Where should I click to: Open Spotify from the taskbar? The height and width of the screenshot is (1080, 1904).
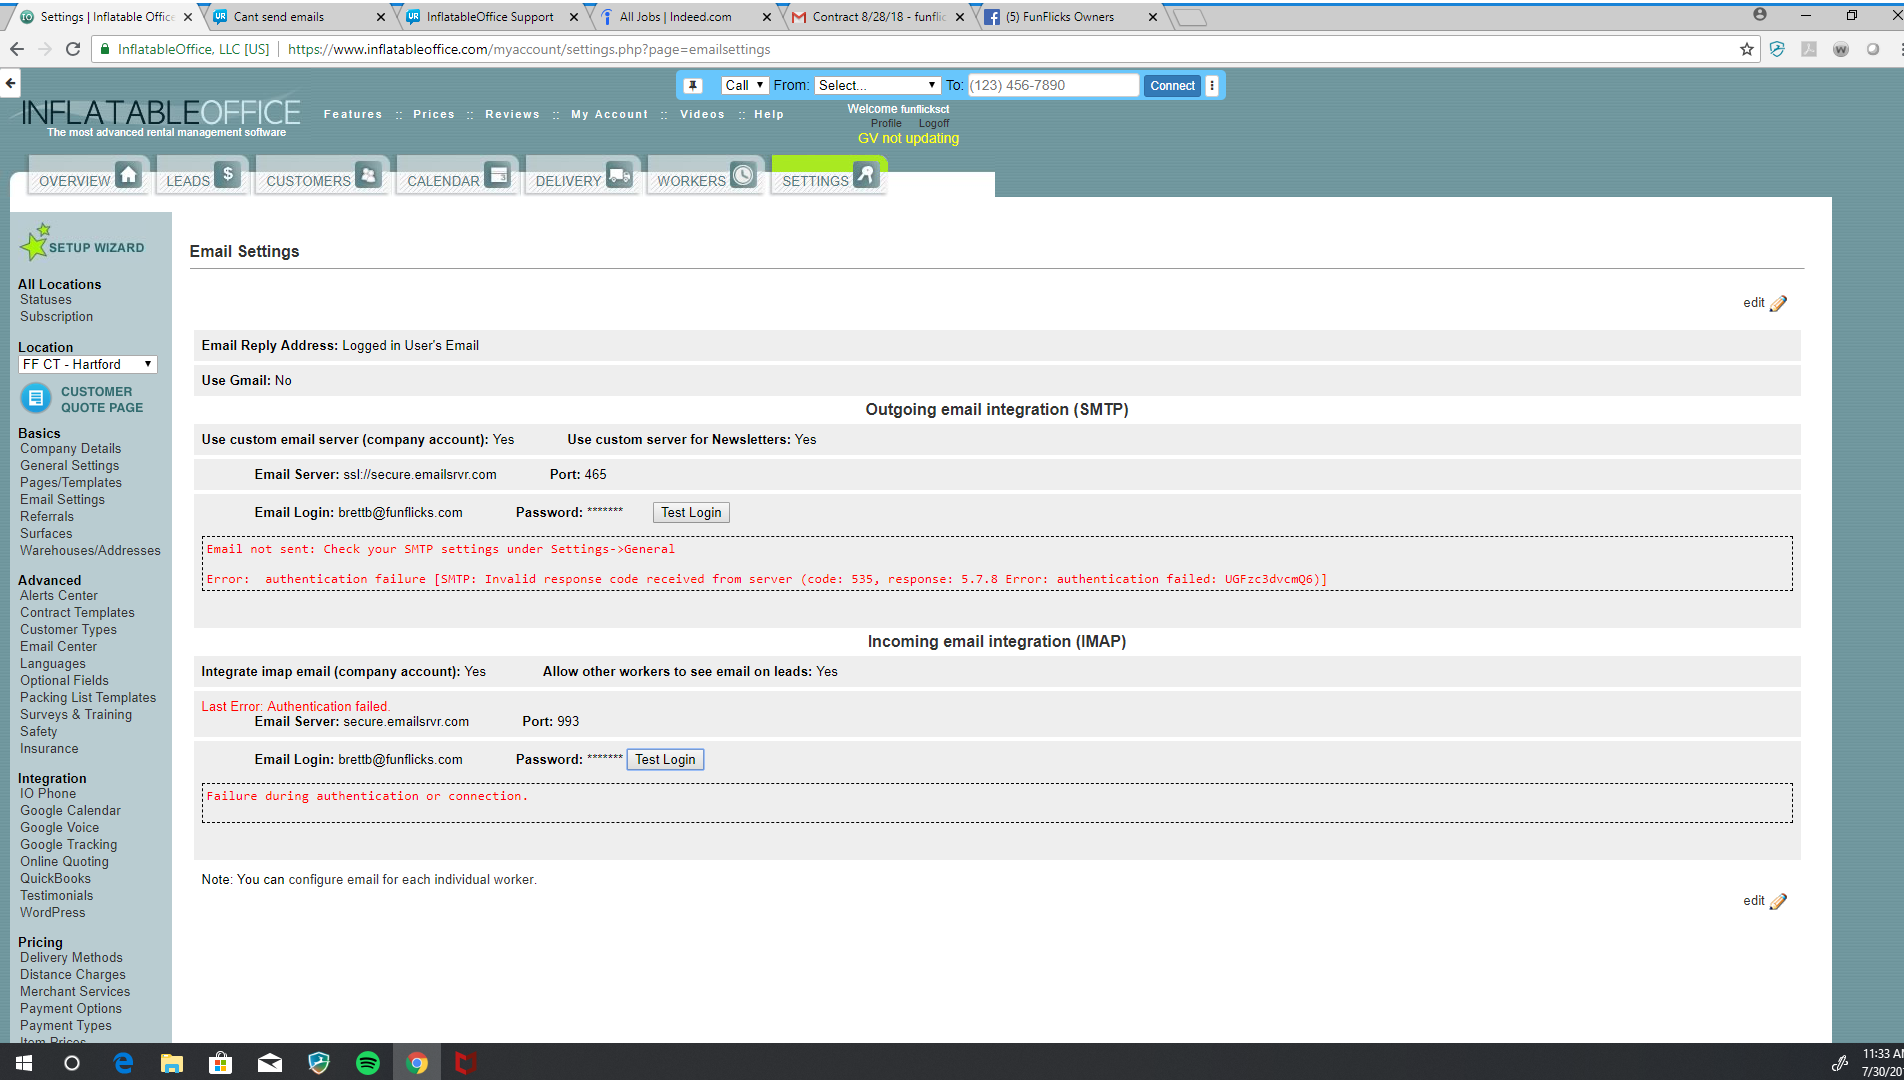368,1062
